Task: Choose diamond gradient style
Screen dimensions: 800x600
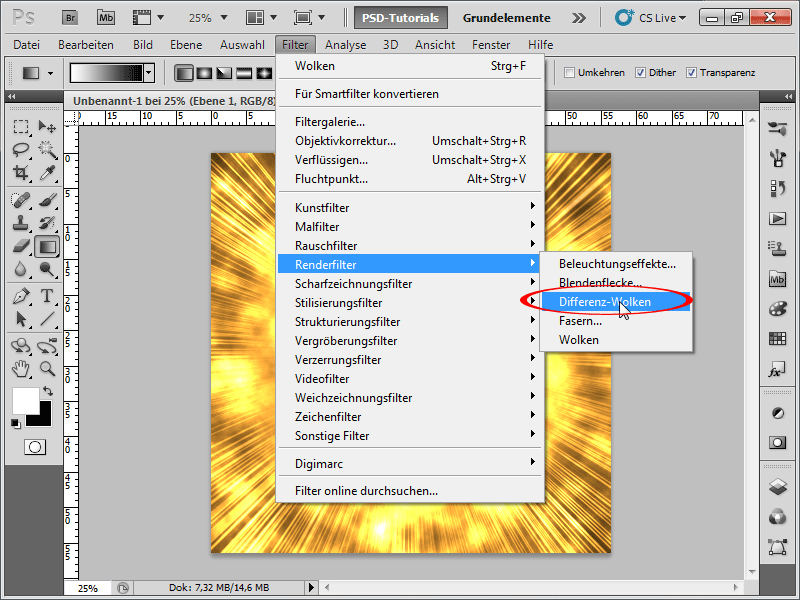Action: (x=264, y=73)
